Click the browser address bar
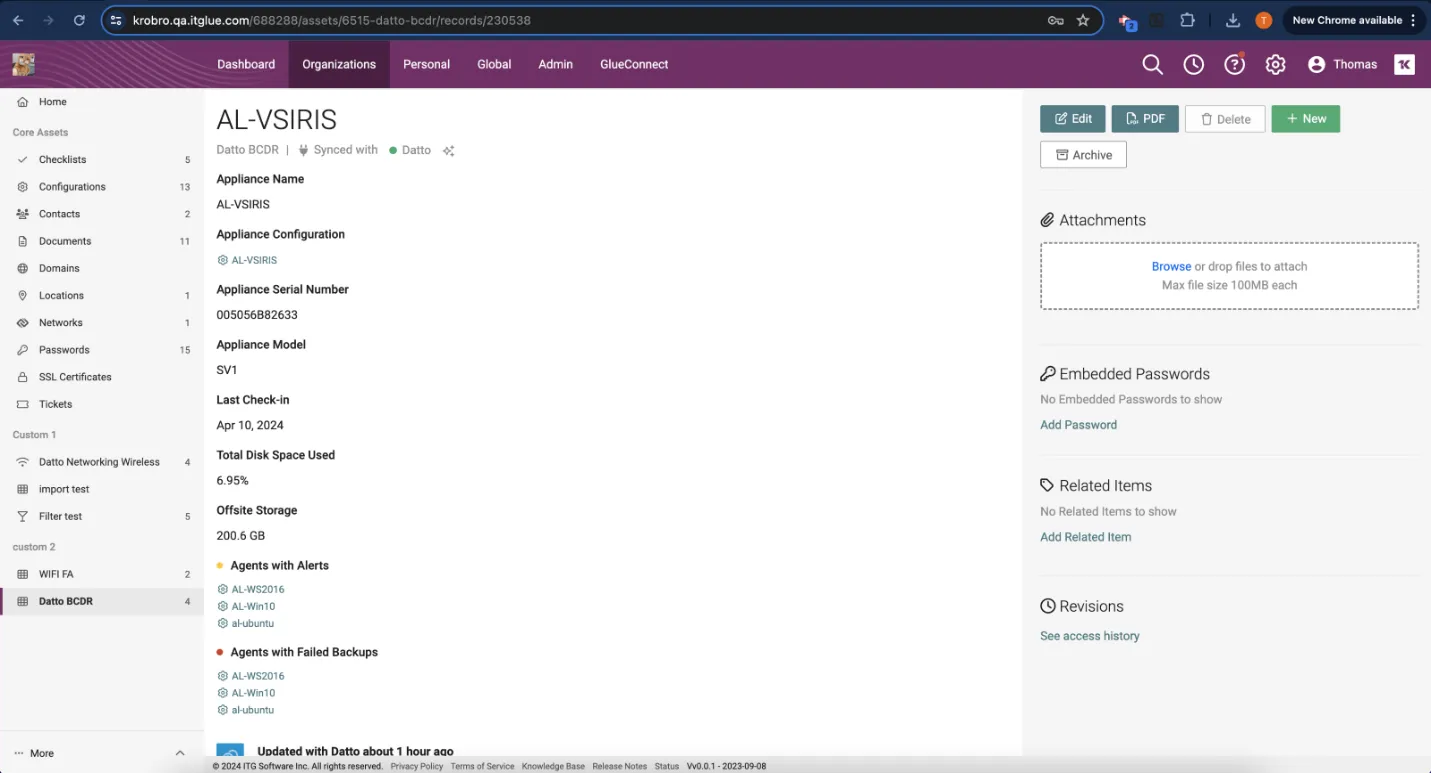The width and height of the screenshot is (1431, 773). click(580, 20)
